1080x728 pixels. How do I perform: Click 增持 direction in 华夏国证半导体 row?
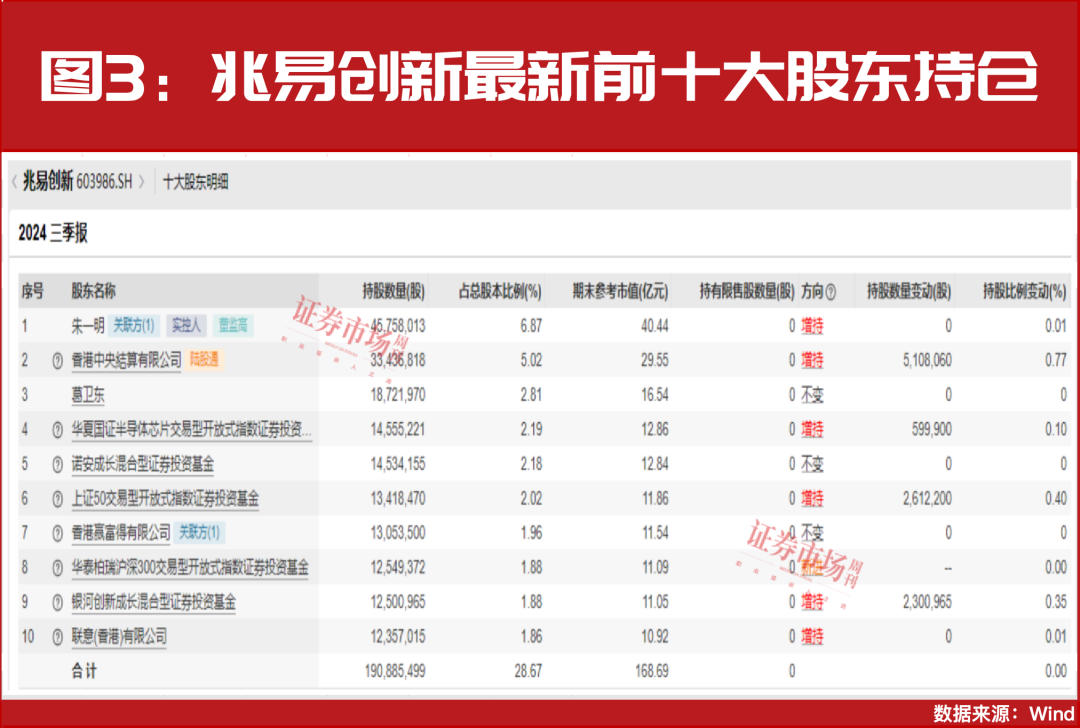tap(813, 430)
